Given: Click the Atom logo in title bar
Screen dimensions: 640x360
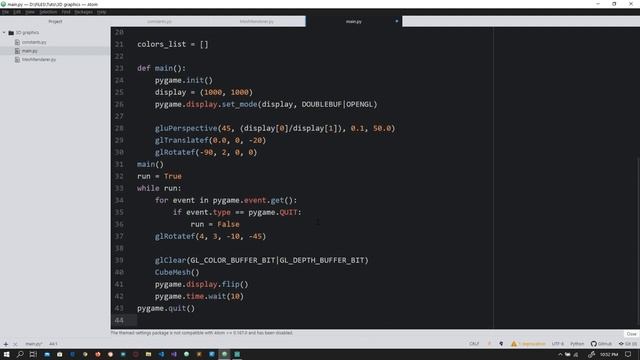Looking at the screenshot, I should tap(3, 4).
